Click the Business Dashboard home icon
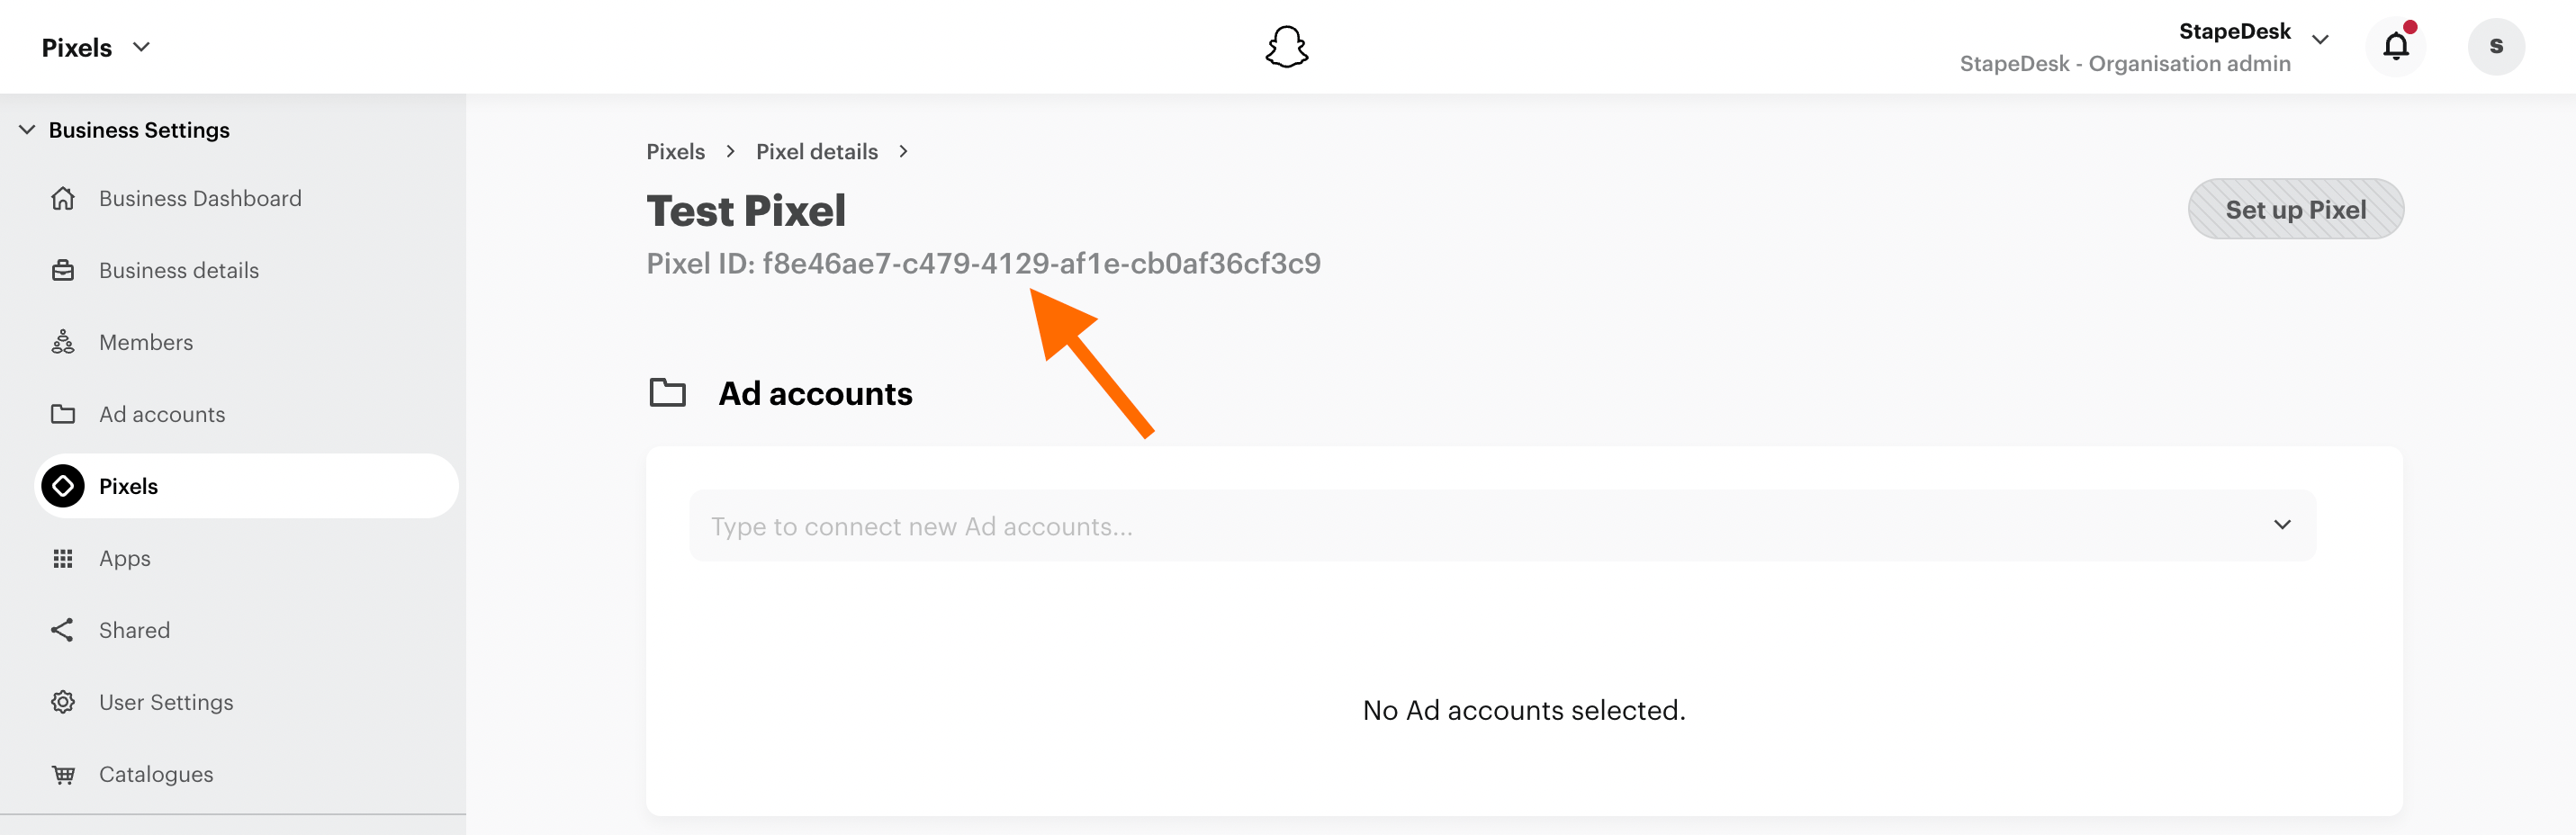The height and width of the screenshot is (835, 2576). (x=63, y=198)
